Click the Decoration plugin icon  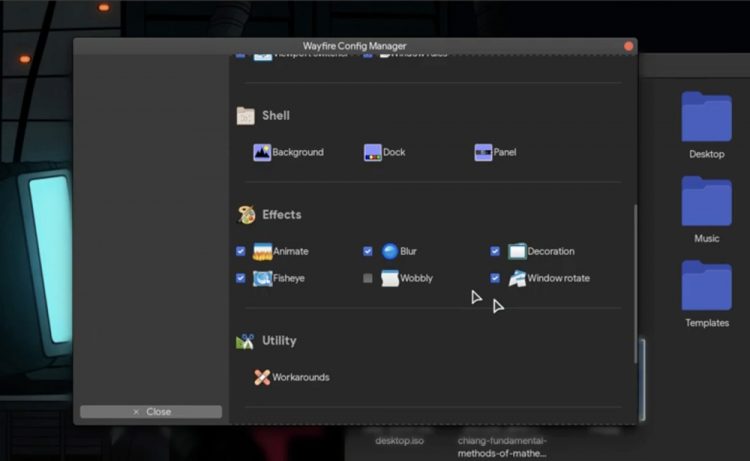pyautogui.click(x=517, y=252)
